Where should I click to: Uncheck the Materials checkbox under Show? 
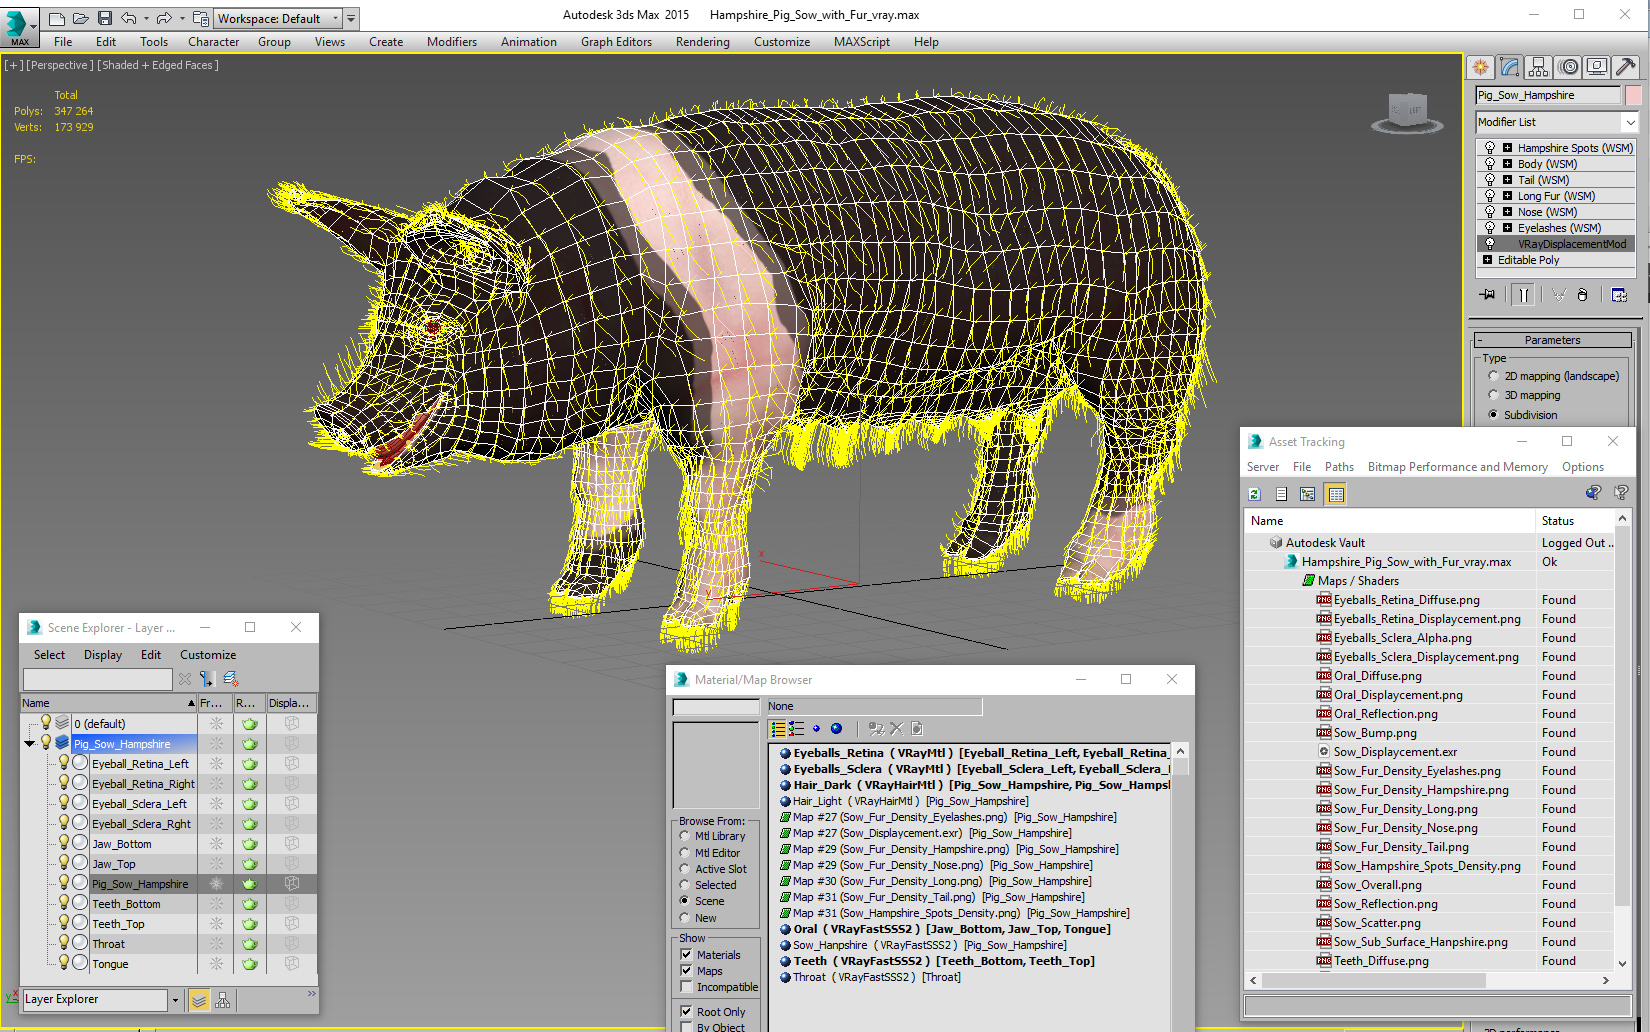[686, 954]
